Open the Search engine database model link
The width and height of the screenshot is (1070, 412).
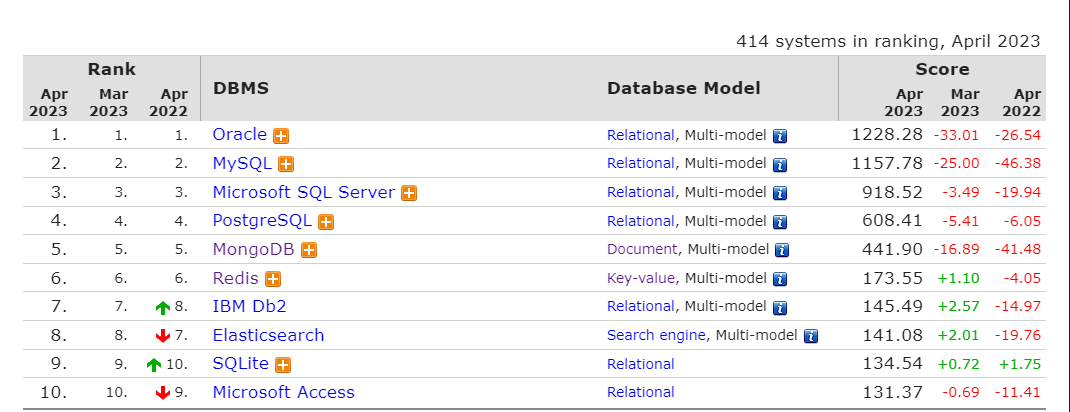click(656, 335)
